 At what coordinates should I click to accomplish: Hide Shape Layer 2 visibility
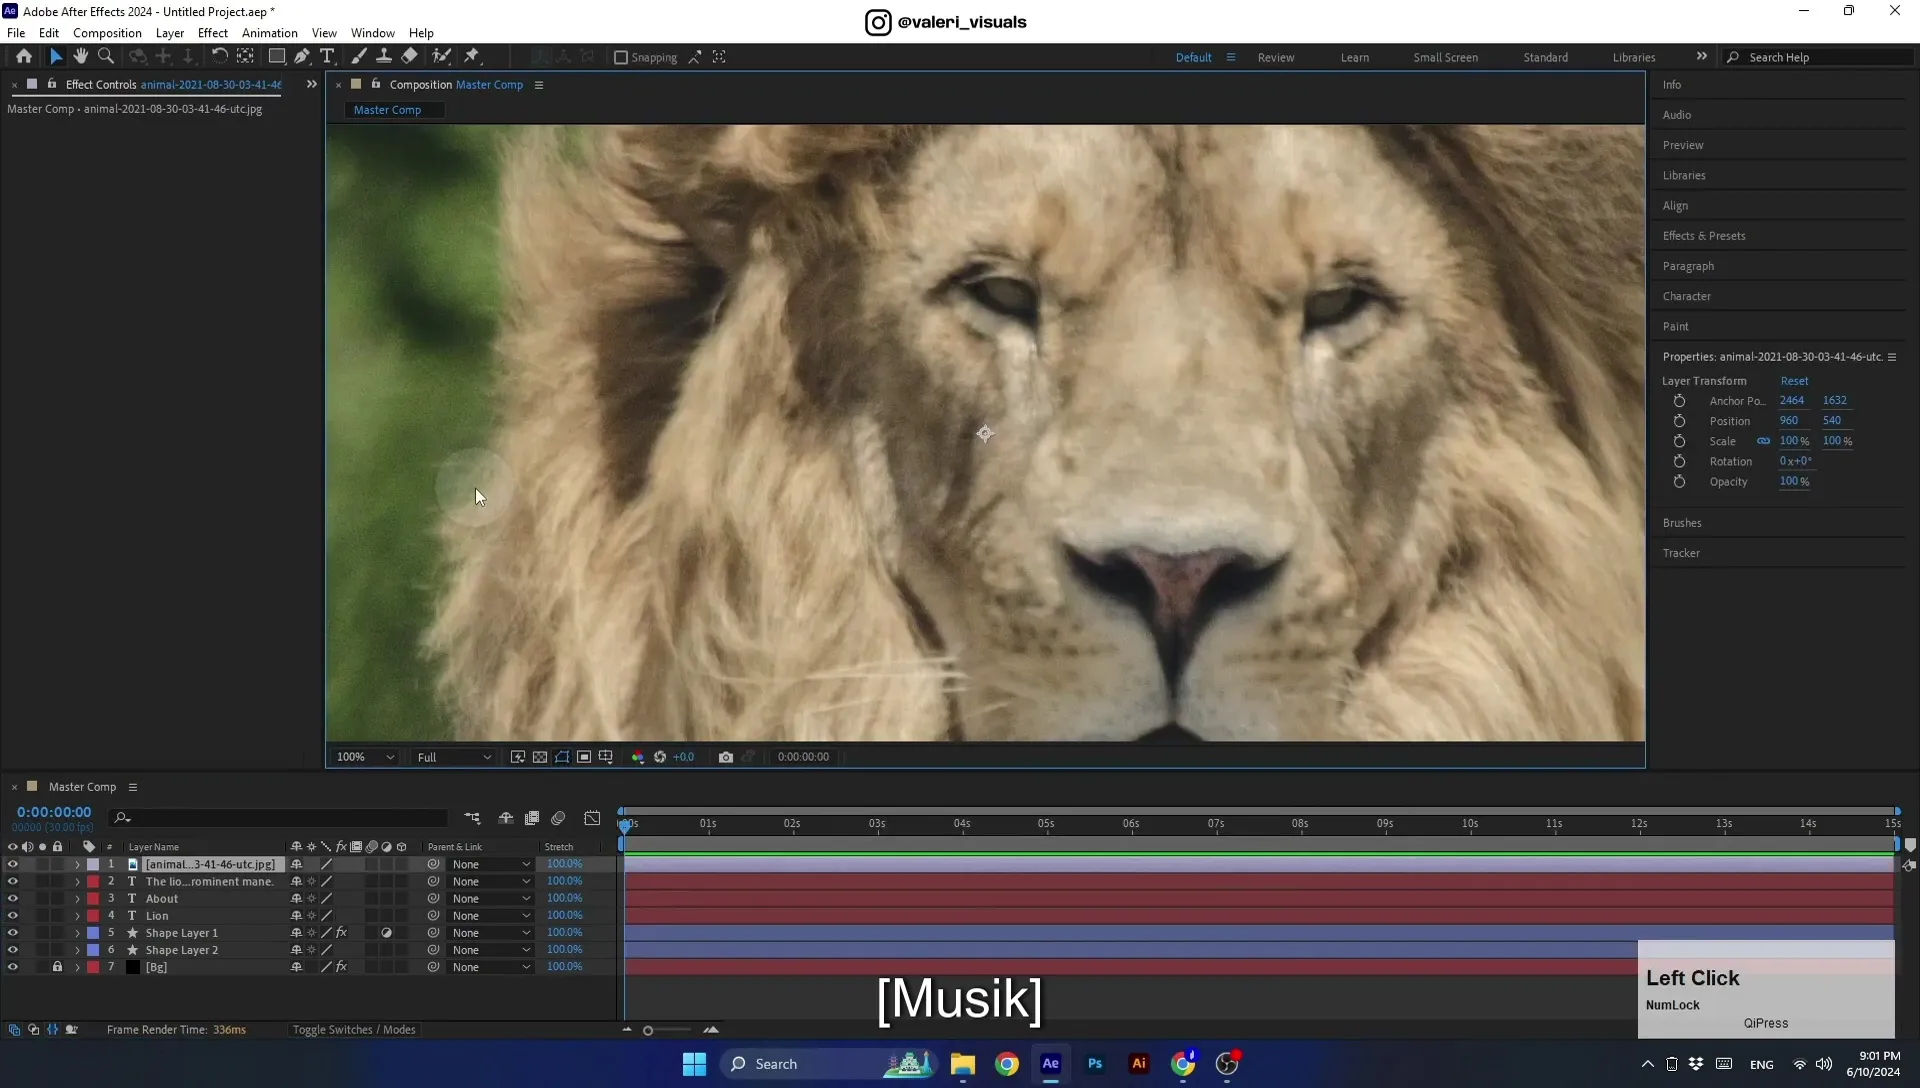(12, 950)
